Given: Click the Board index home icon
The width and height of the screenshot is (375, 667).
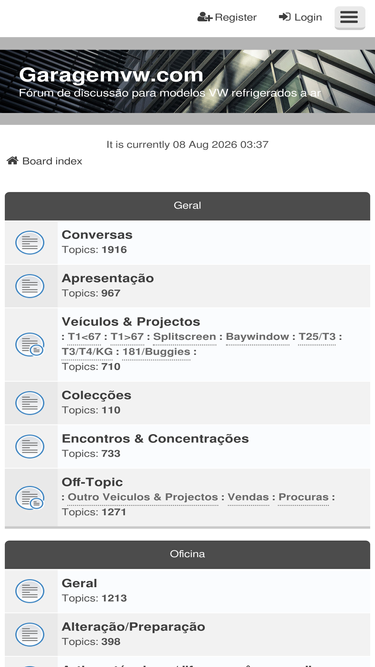Looking at the screenshot, I should (12, 161).
